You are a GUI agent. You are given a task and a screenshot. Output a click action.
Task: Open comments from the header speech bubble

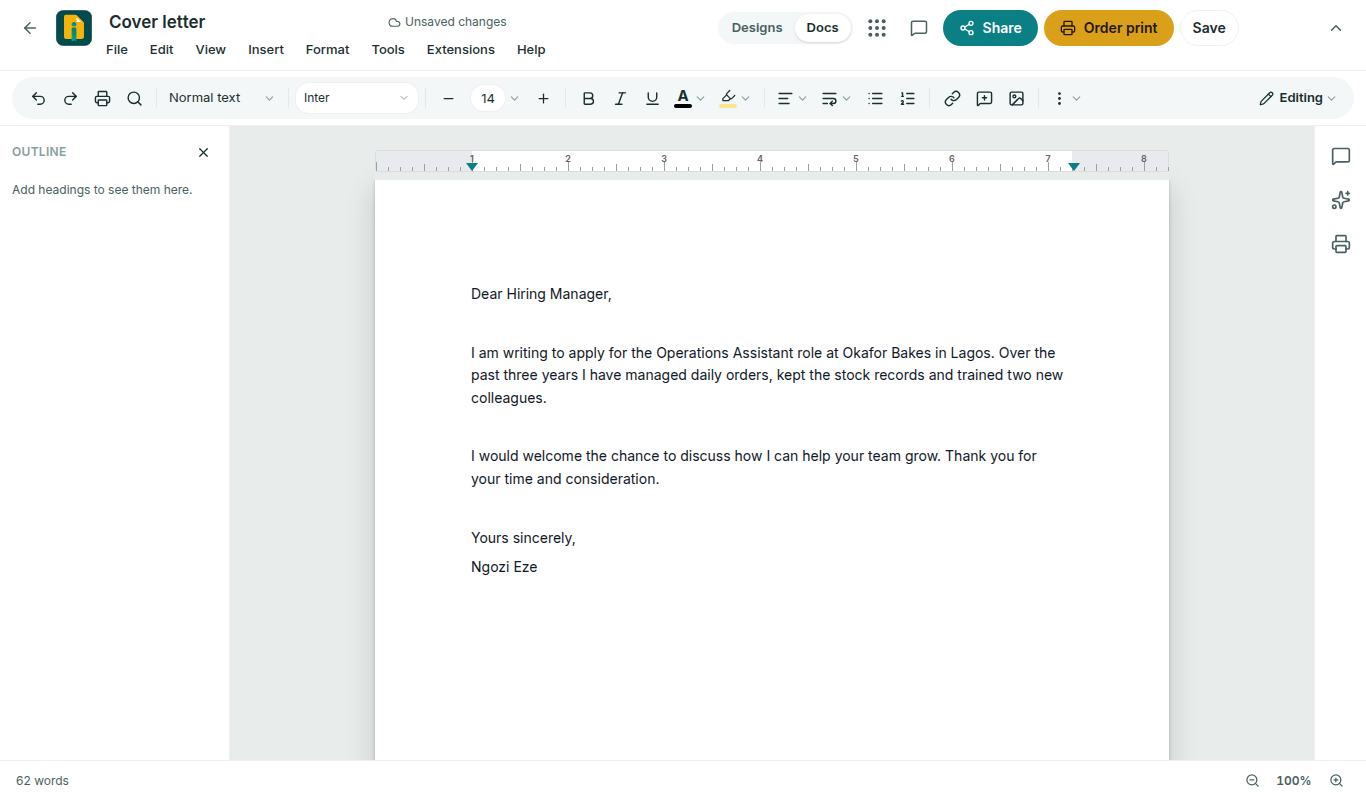tap(919, 28)
